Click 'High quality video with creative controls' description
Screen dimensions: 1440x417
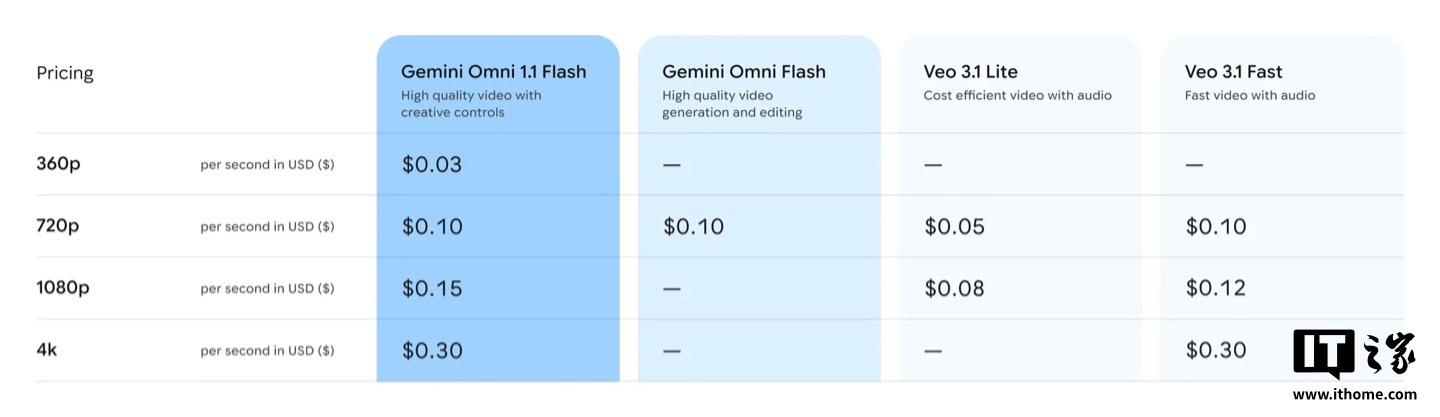point(471,104)
